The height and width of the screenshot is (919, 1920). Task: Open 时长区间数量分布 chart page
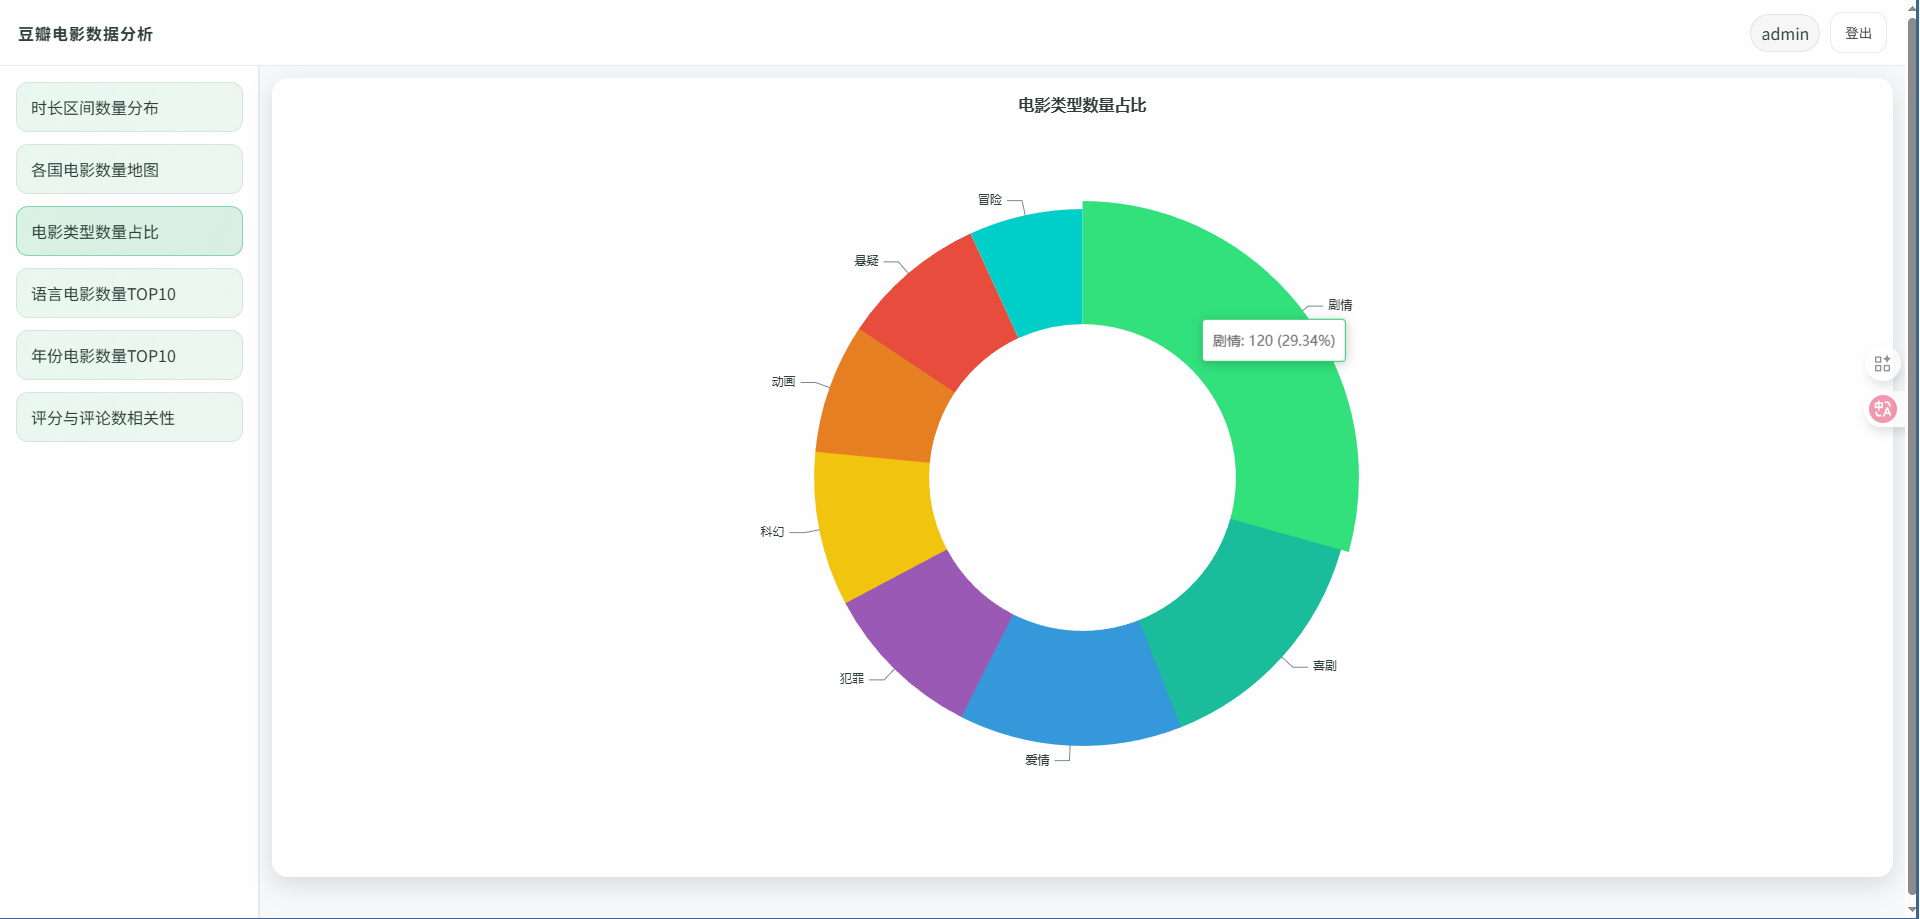[129, 107]
